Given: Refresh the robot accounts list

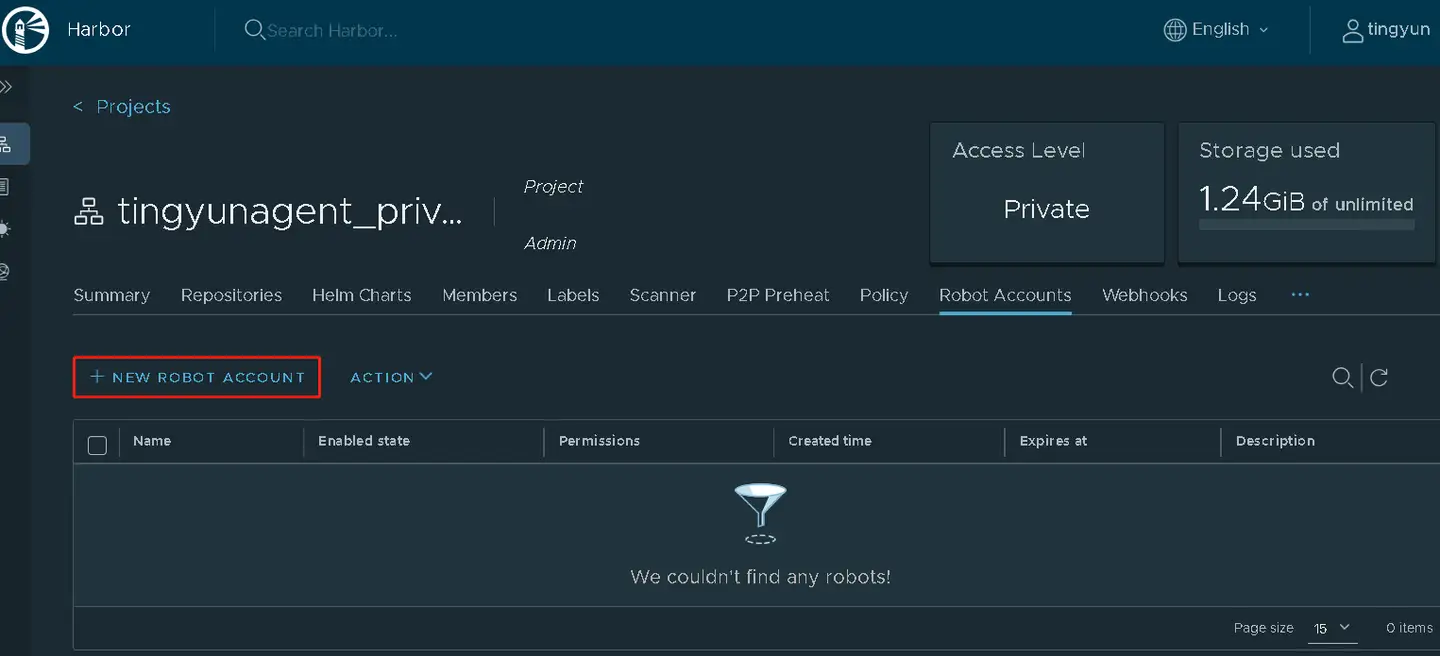Looking at the screenshot, I should (1379, 377).
